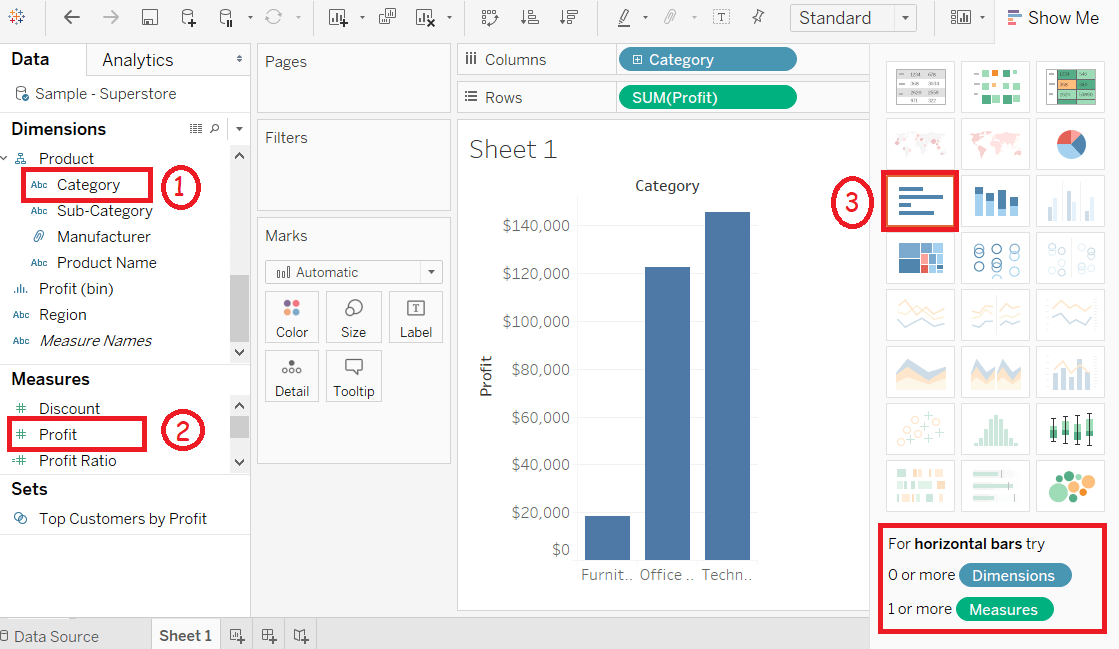The image size is (1119, 649).
Task: Click the New Worksheet tab icon at bottom
Action: (x=237, y=635)
